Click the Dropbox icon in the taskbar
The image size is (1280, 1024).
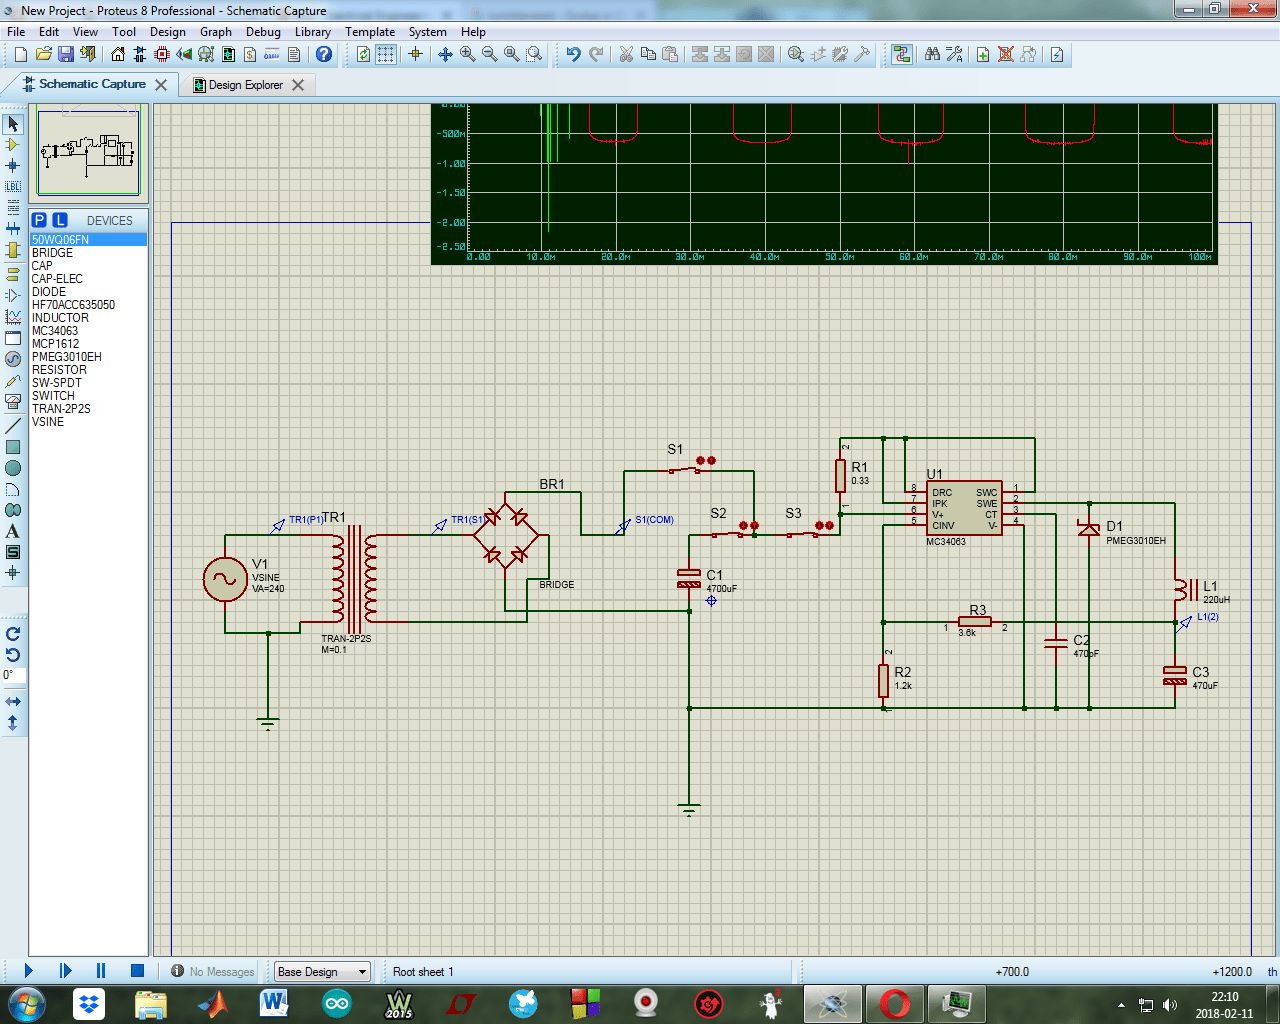point(88,1003)
